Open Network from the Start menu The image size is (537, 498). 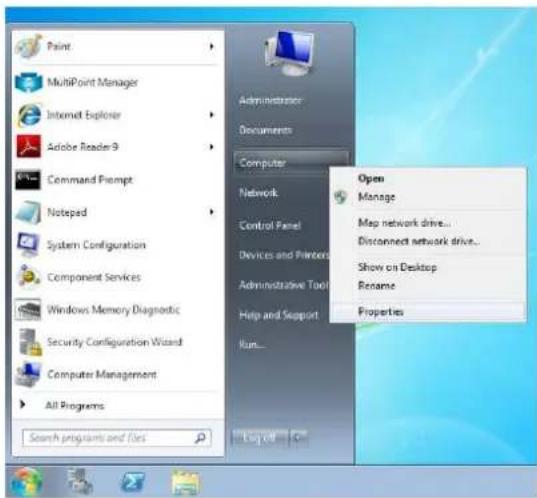pyautogui.click(x=258, y=193)
